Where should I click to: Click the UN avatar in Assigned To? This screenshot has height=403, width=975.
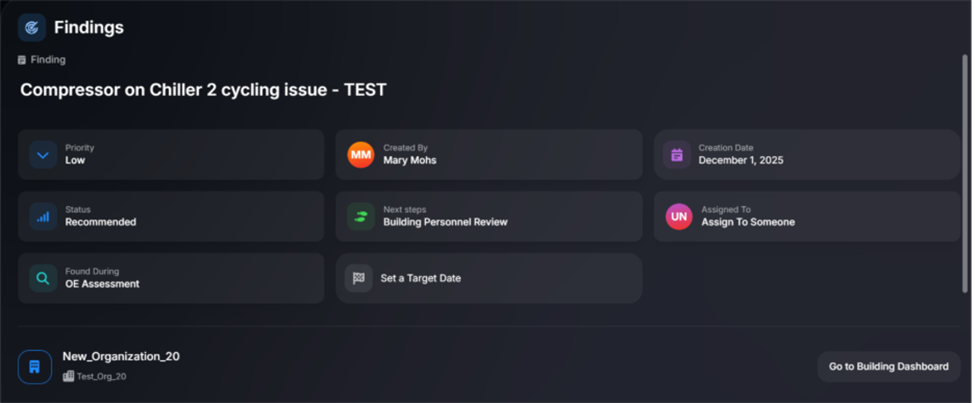click(x=679, y=216)
